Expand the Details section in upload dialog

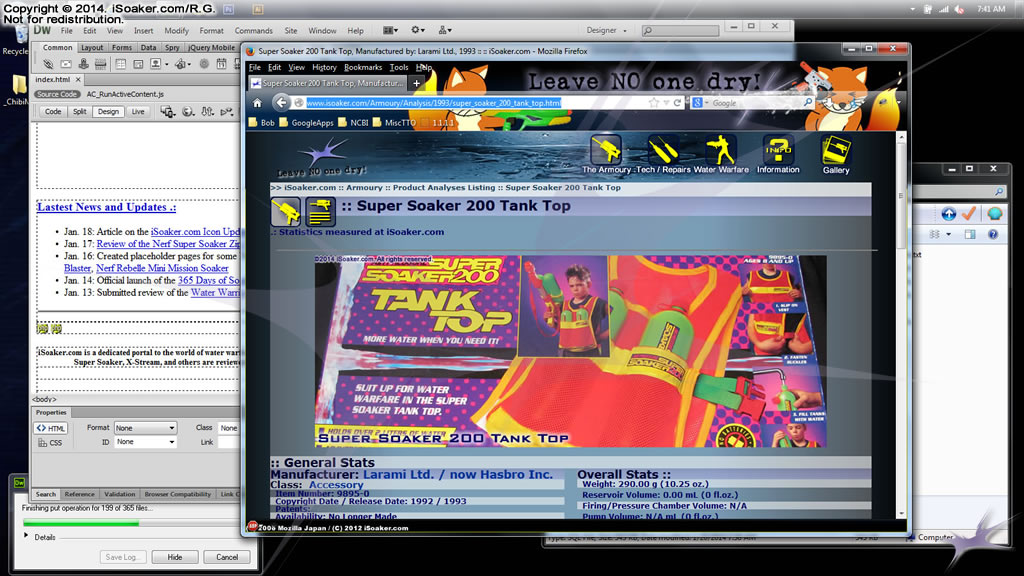(26, 536)
